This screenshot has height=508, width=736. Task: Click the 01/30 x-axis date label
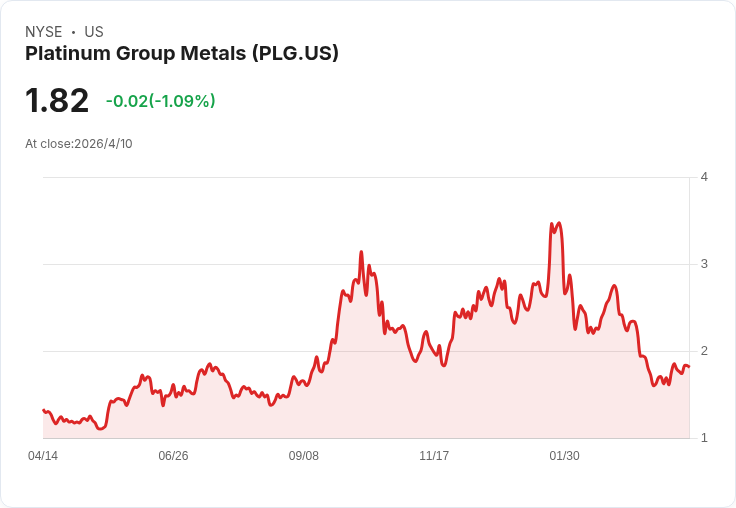tap(564, 456)
